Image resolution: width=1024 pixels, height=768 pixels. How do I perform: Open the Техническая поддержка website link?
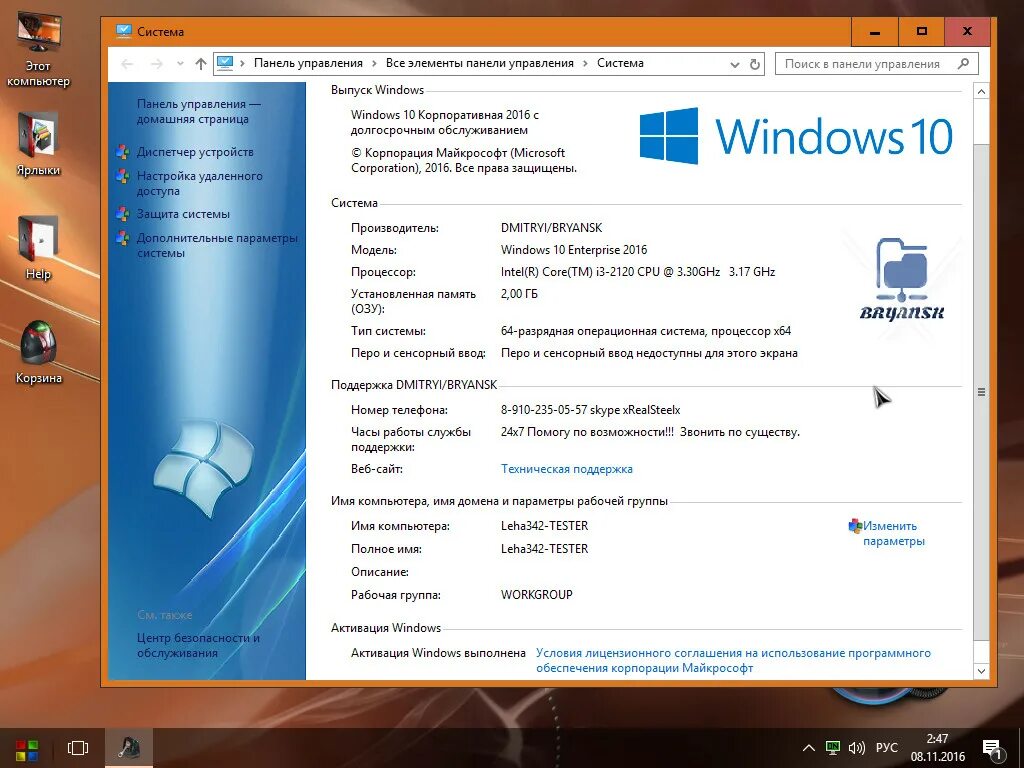567,469
